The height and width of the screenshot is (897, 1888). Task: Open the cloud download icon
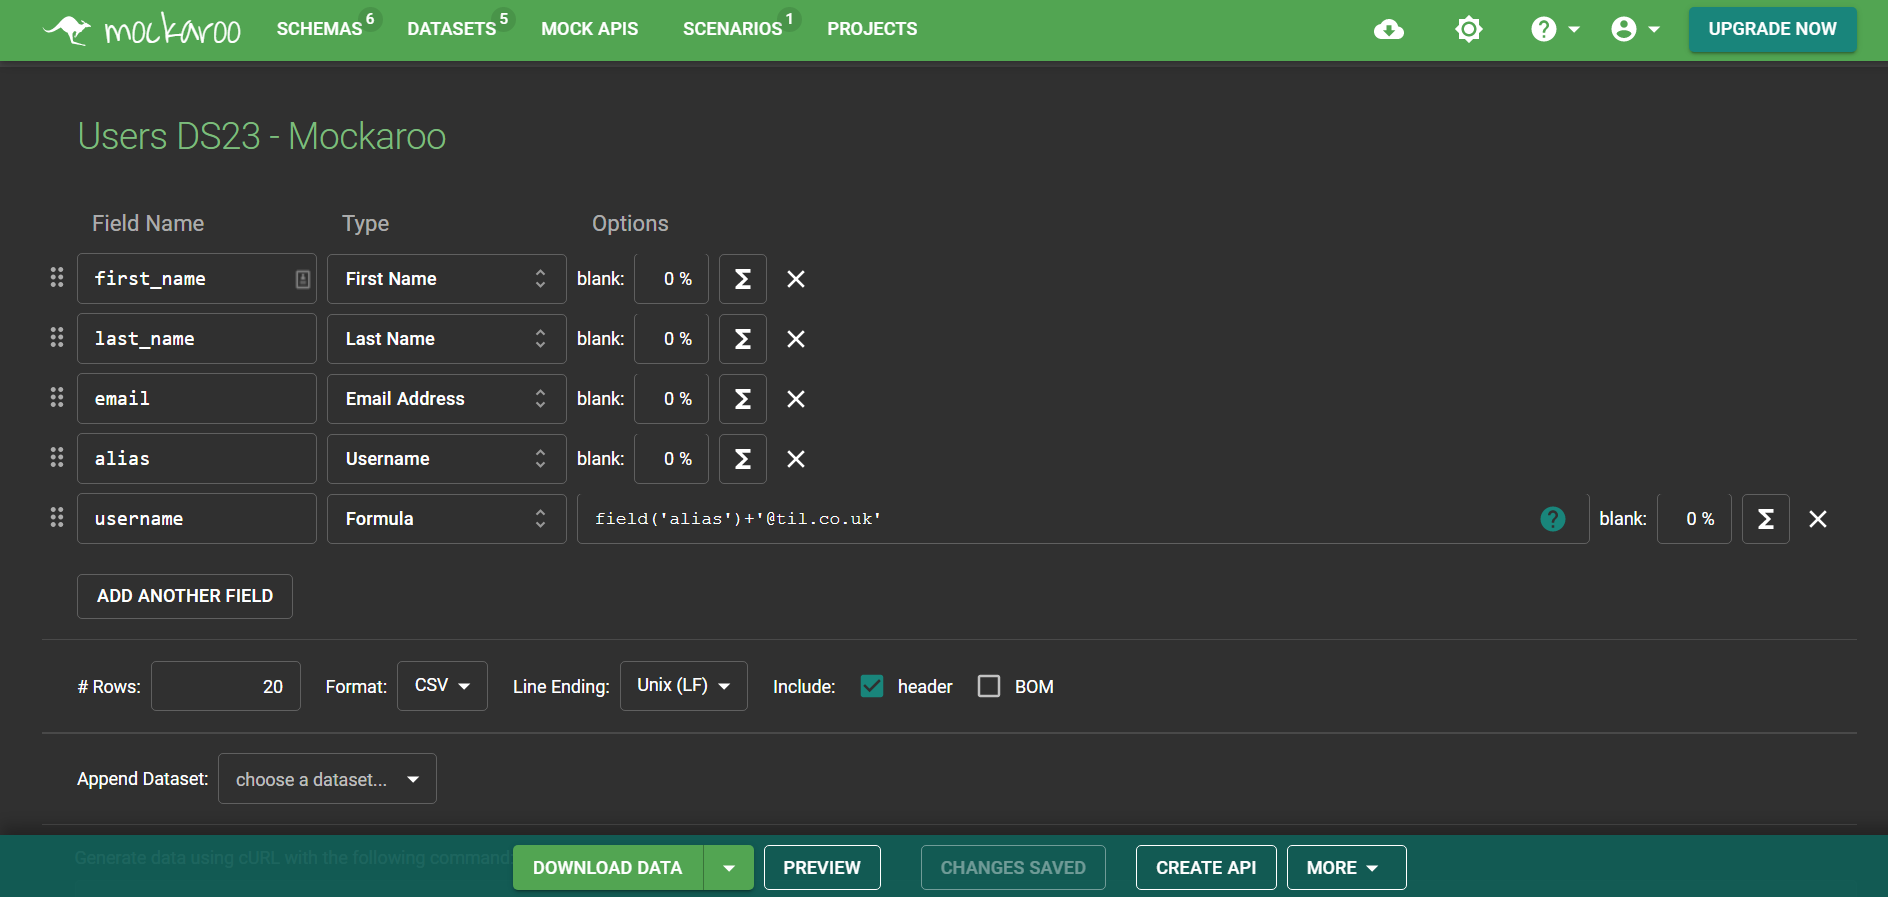point(1389,30)
